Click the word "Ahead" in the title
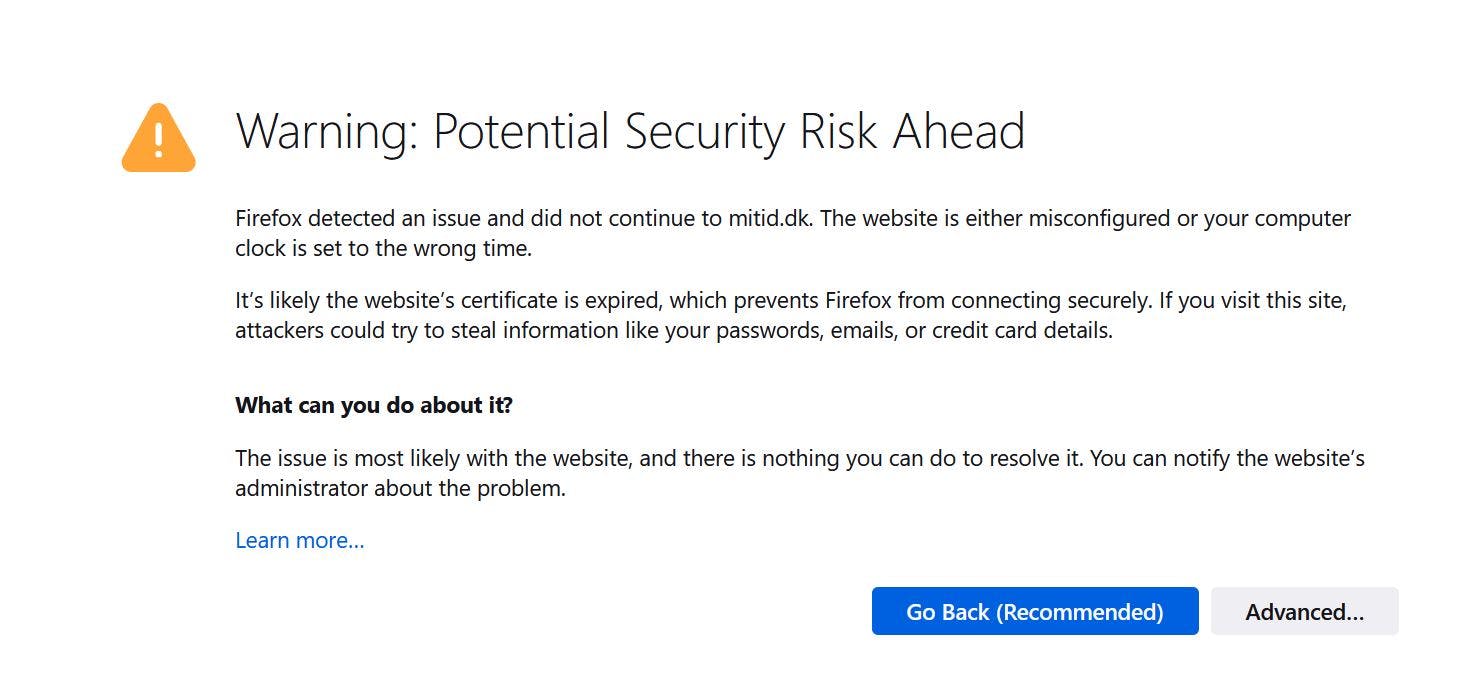Viewport: 1476px width, 697px height. pos(959,132)
